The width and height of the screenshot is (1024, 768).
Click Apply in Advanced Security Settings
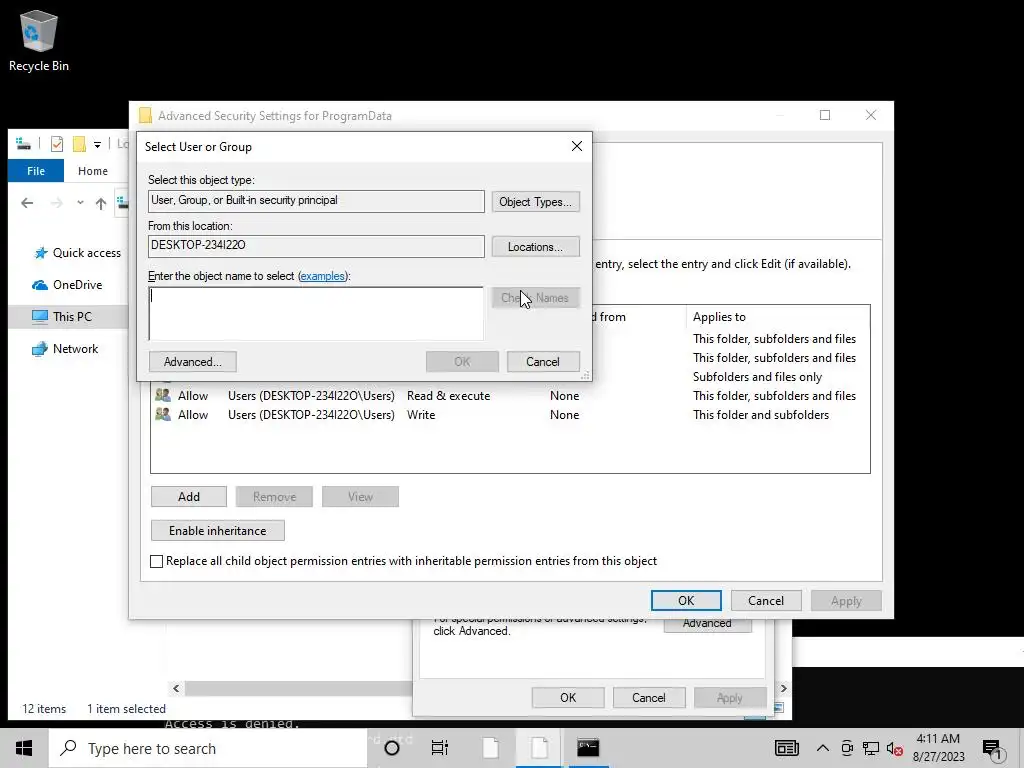[x=846, y=601]
